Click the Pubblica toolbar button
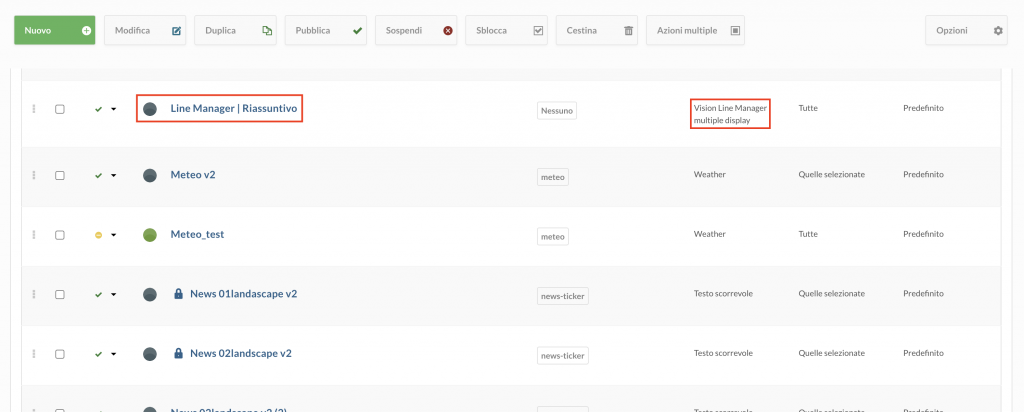Viewport: 1024px width, 412px height. [x=326, y=30]
